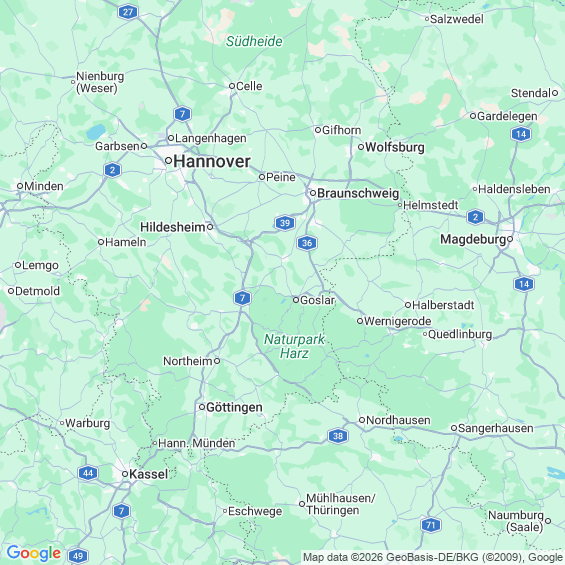Click the Mühlhausen/Thüringen town label
Screen dimensions: 565x565
tap(341, 504)
